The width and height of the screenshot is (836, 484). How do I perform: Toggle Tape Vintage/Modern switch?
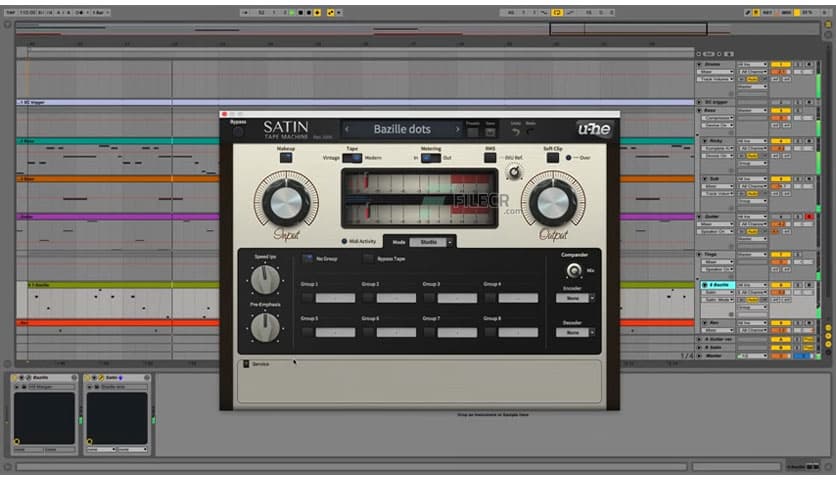(x=352, y=158)
